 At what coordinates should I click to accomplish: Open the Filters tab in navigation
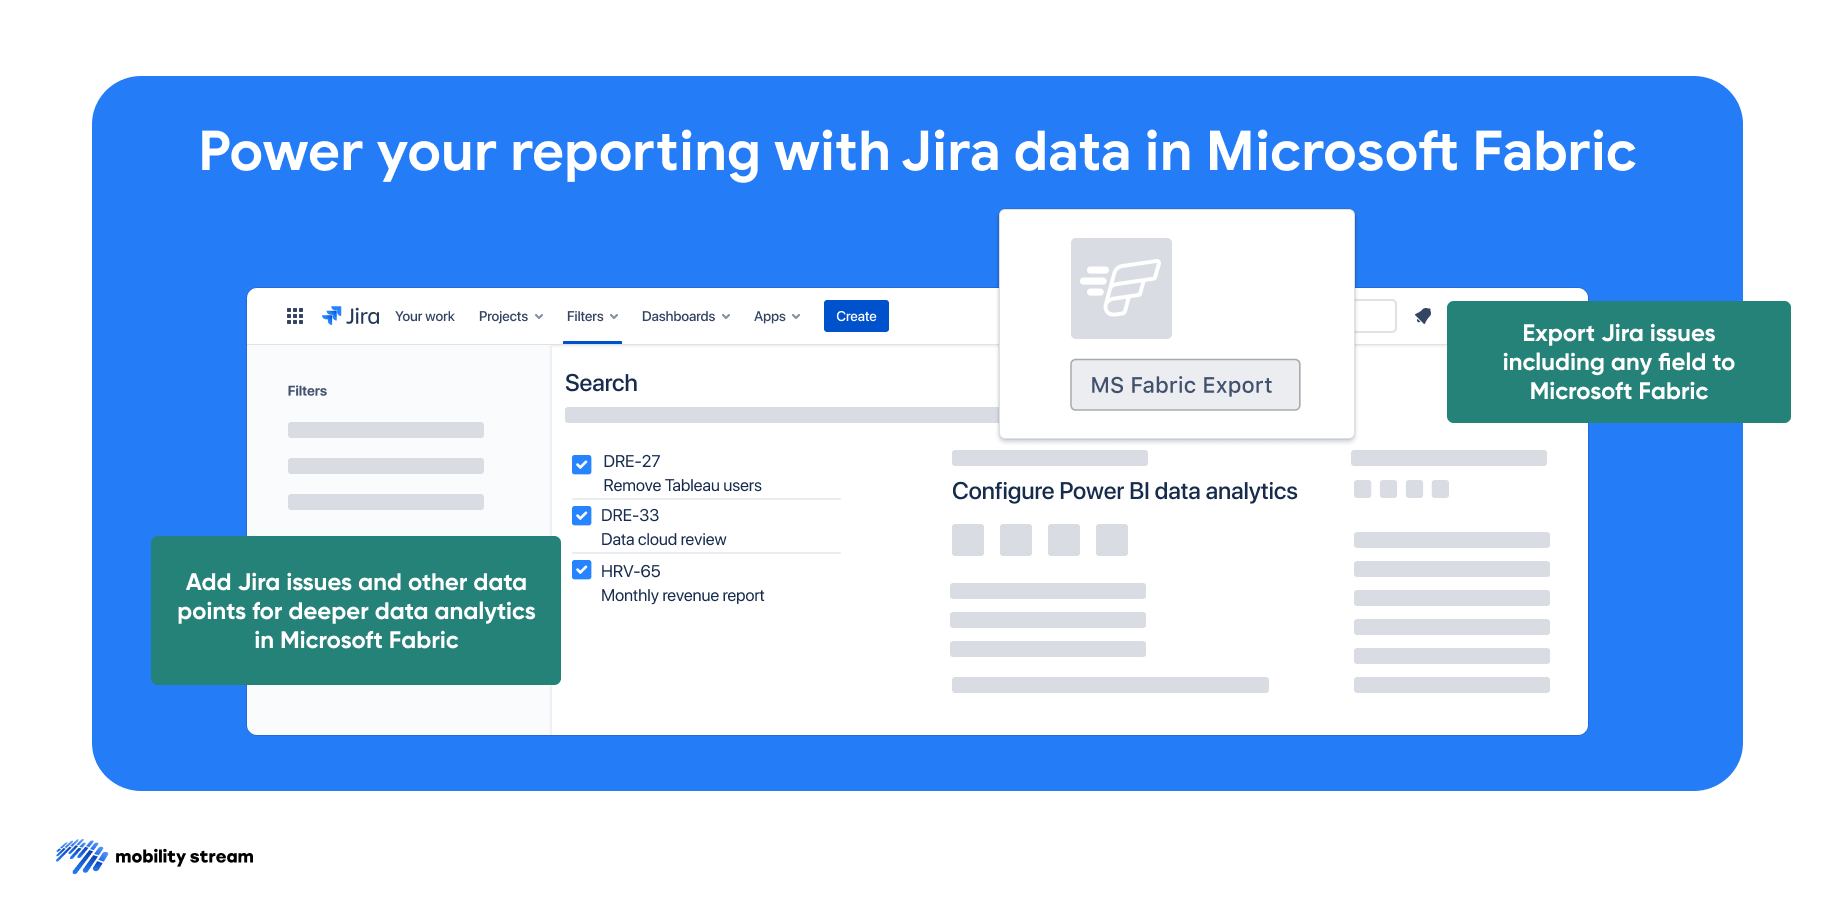click(592, 316)
